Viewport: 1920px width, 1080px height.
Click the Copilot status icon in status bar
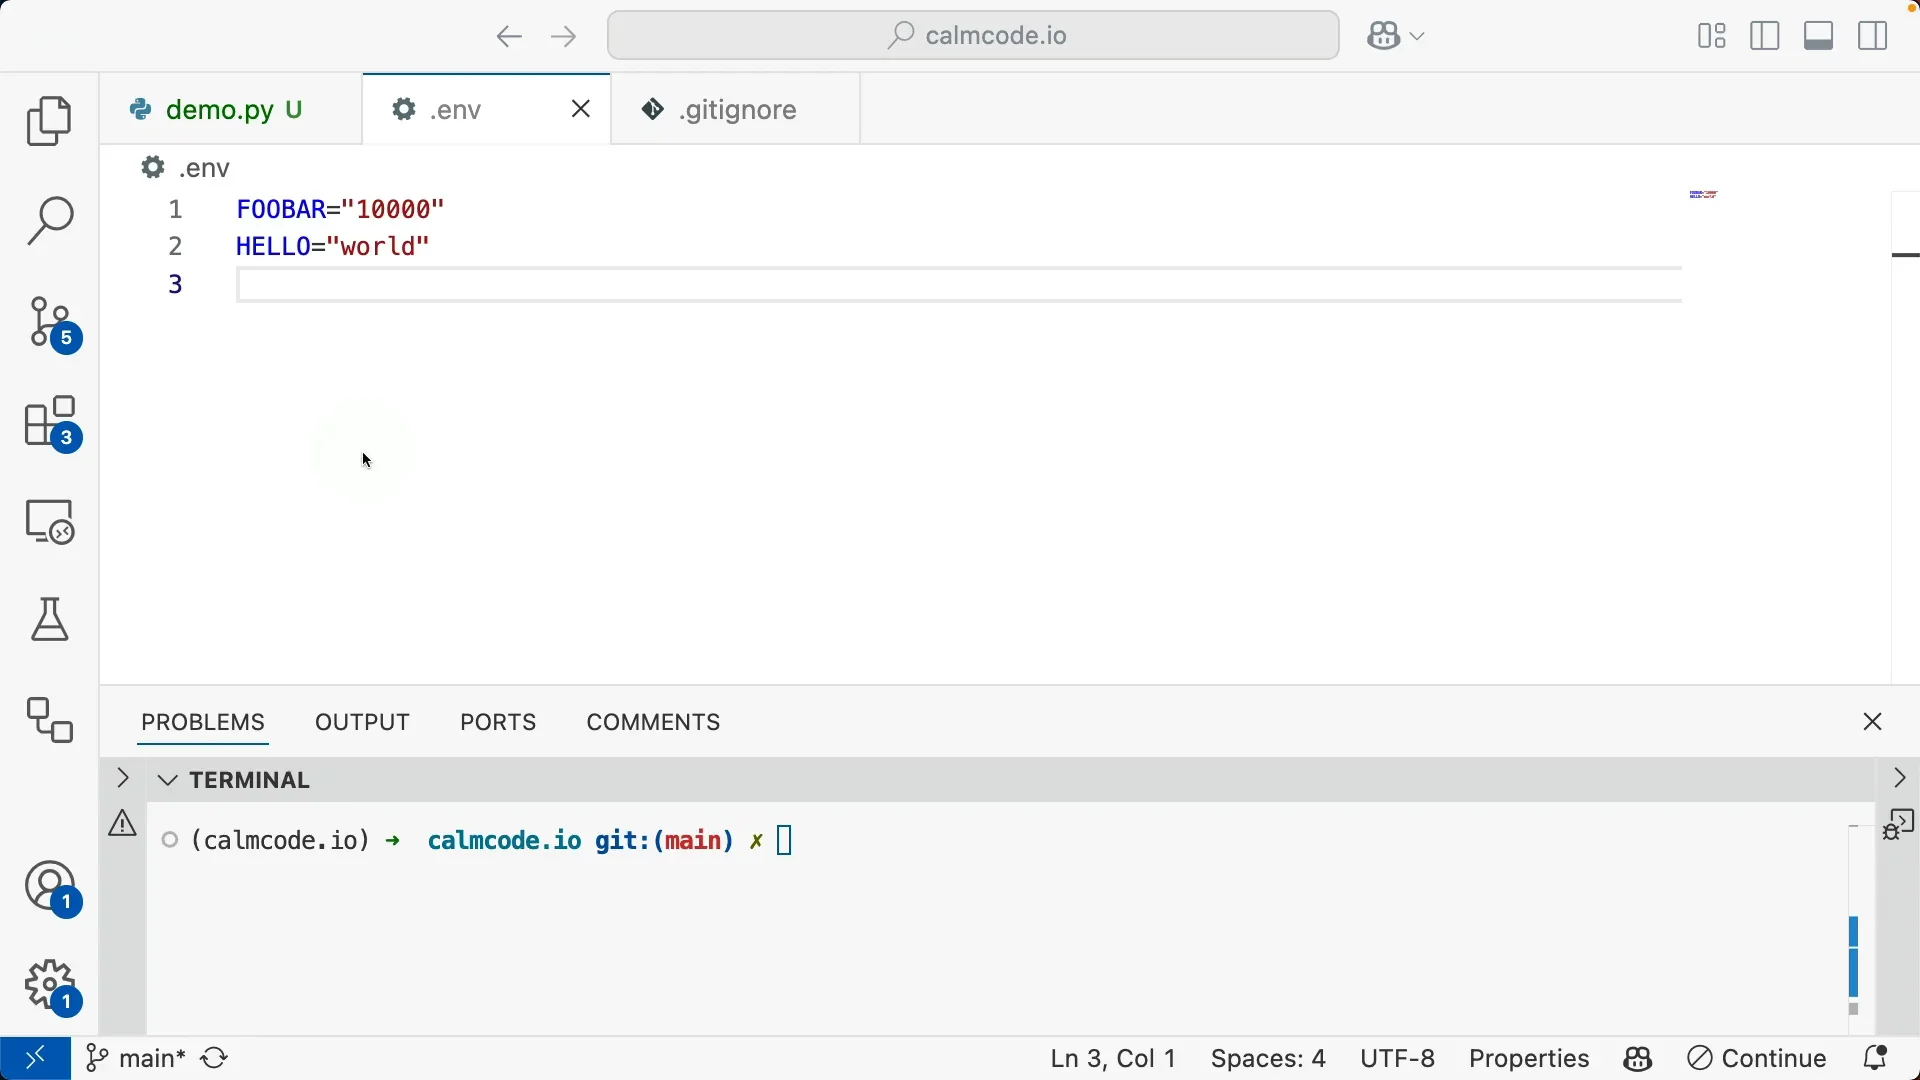tap(1638, 1059)
